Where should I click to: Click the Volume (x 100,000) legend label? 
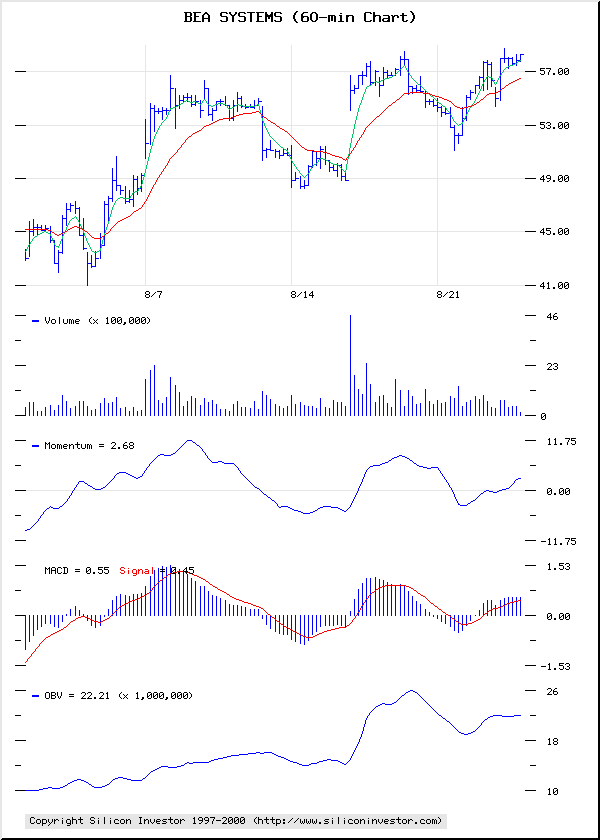[98, 321]
